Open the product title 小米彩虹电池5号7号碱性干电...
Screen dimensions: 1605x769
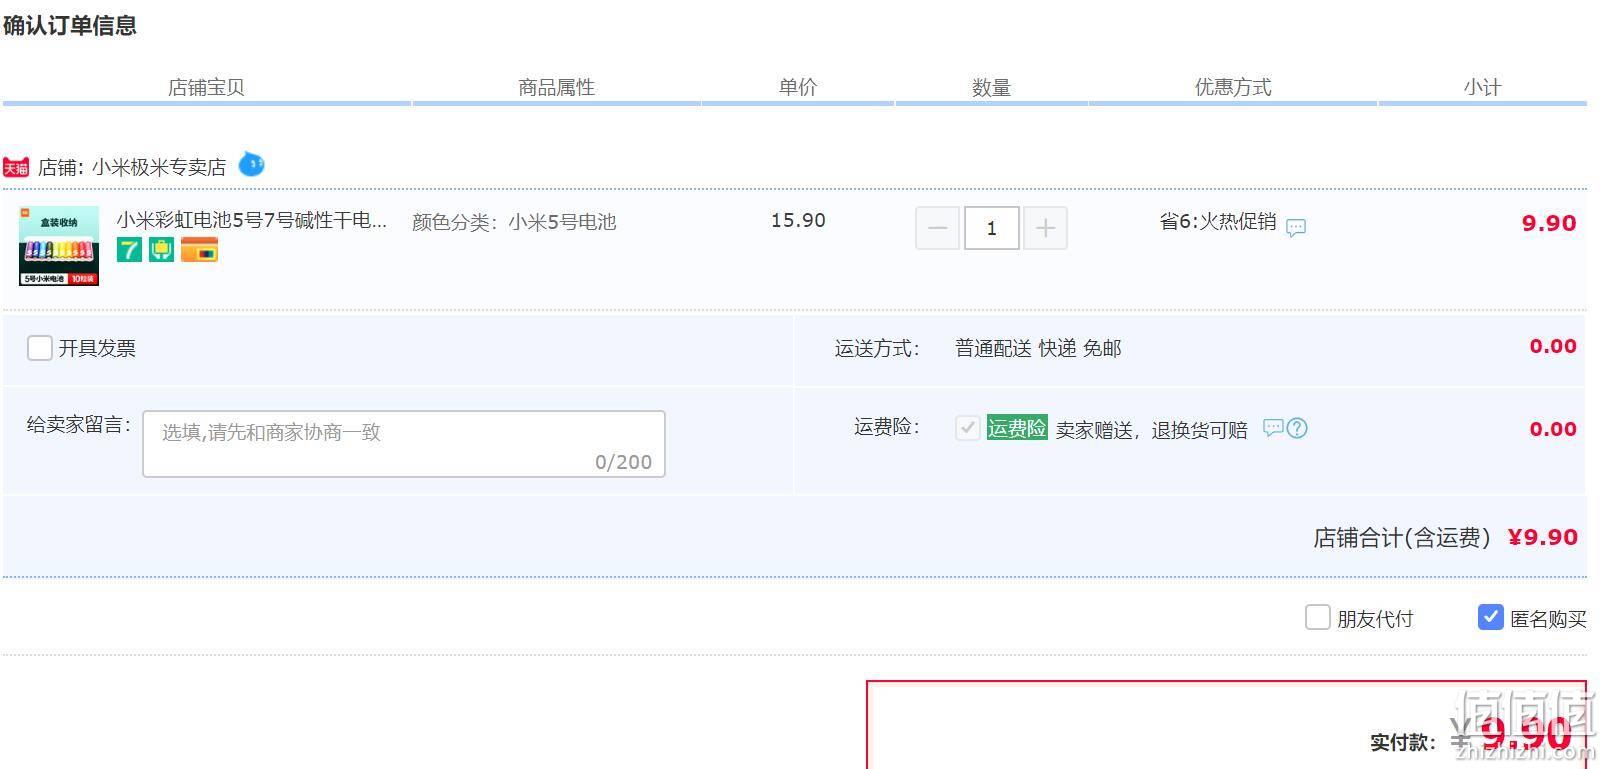pos(251,220)
